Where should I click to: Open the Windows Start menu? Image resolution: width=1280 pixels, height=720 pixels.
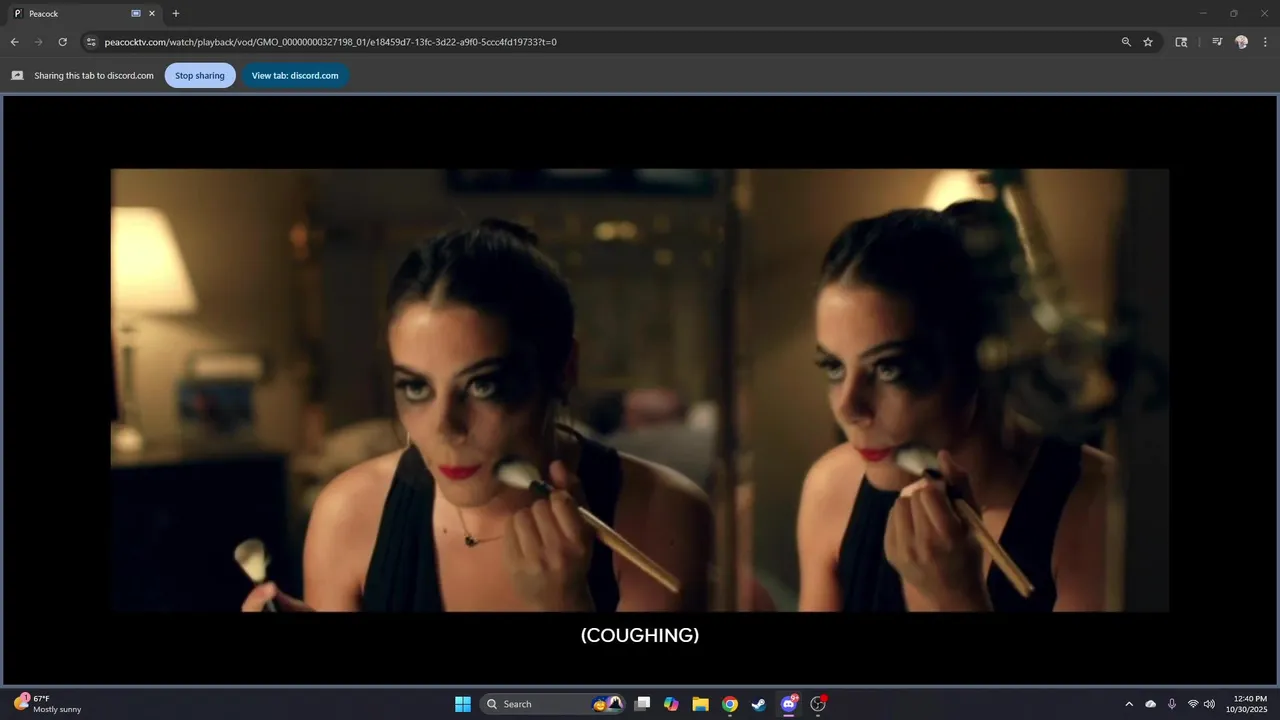tap(463, 704)
